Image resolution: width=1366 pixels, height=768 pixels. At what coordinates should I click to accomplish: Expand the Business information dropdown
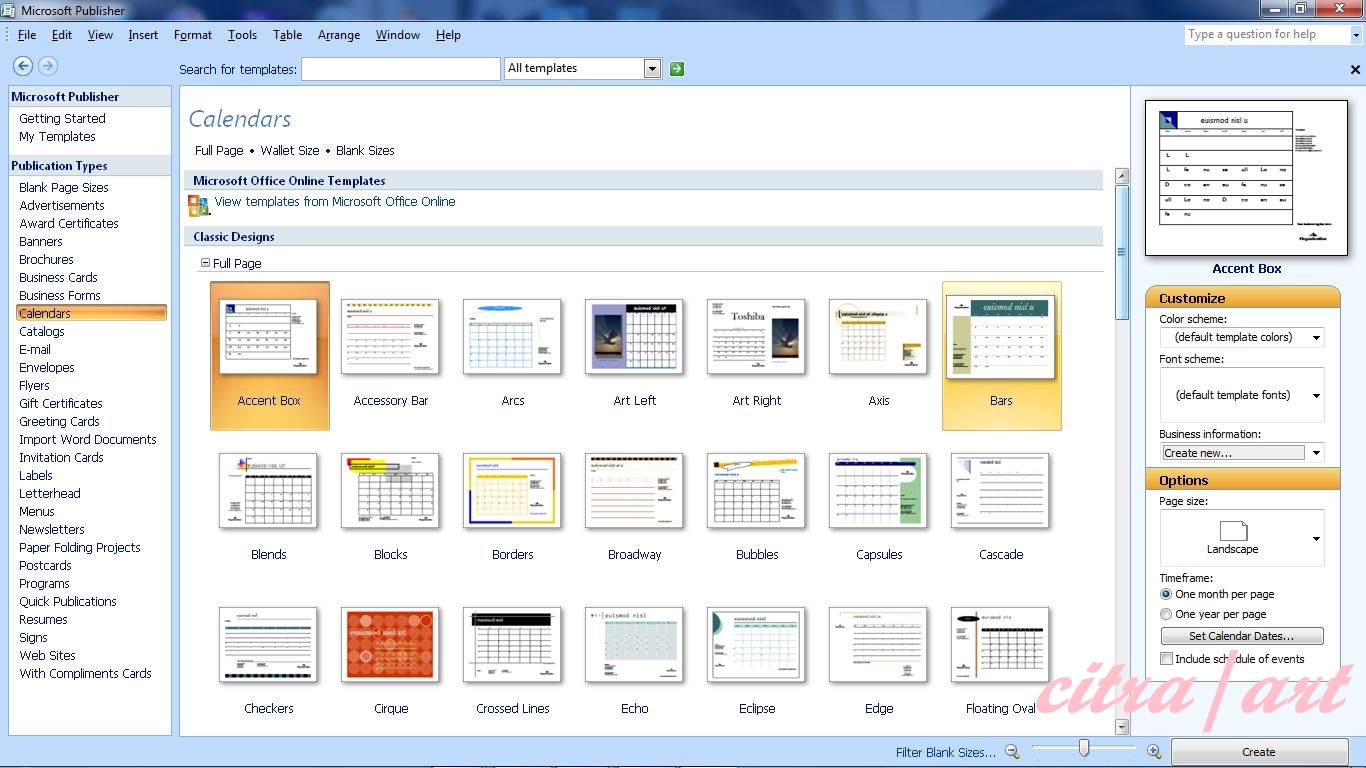click(x=1316, y=453)
